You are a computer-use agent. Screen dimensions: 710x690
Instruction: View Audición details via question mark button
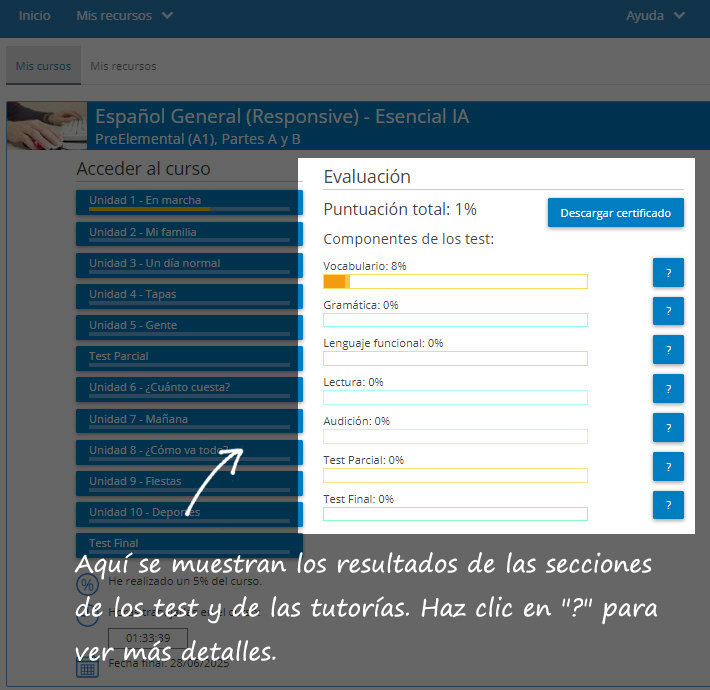[x=668, y=427]
